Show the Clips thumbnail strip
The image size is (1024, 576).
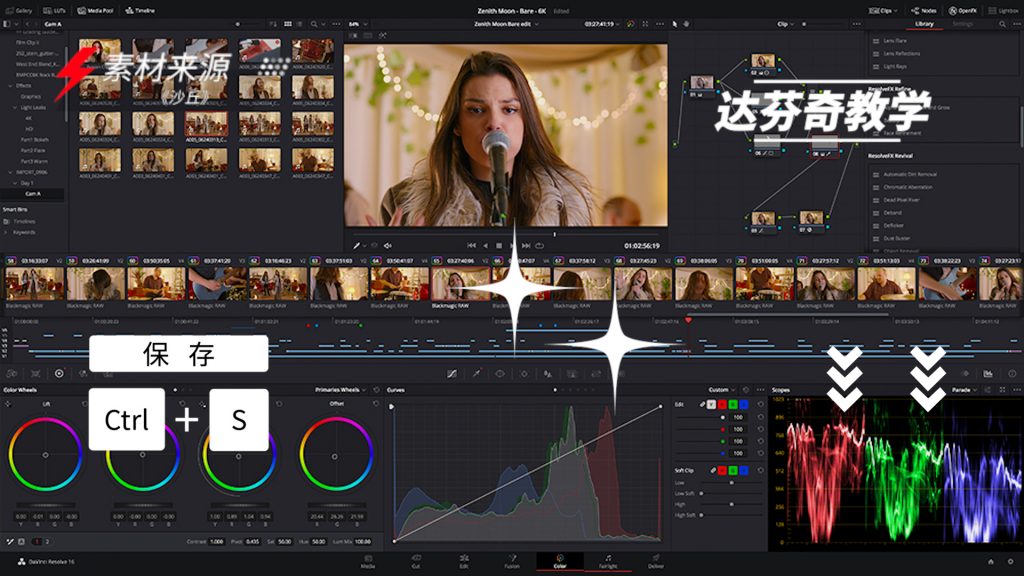[882, 10]
